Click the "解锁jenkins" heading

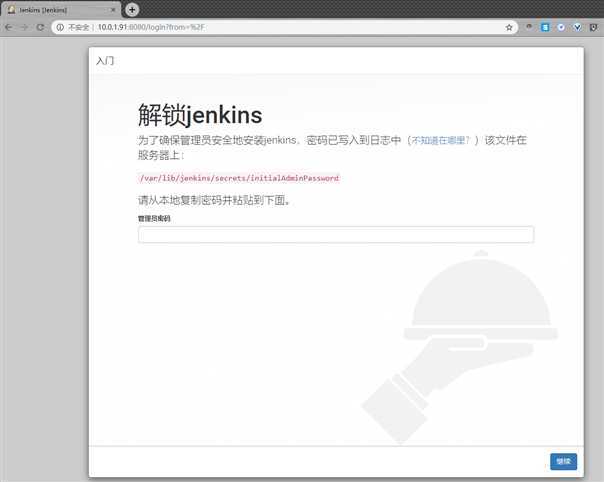tap(200, 115)
